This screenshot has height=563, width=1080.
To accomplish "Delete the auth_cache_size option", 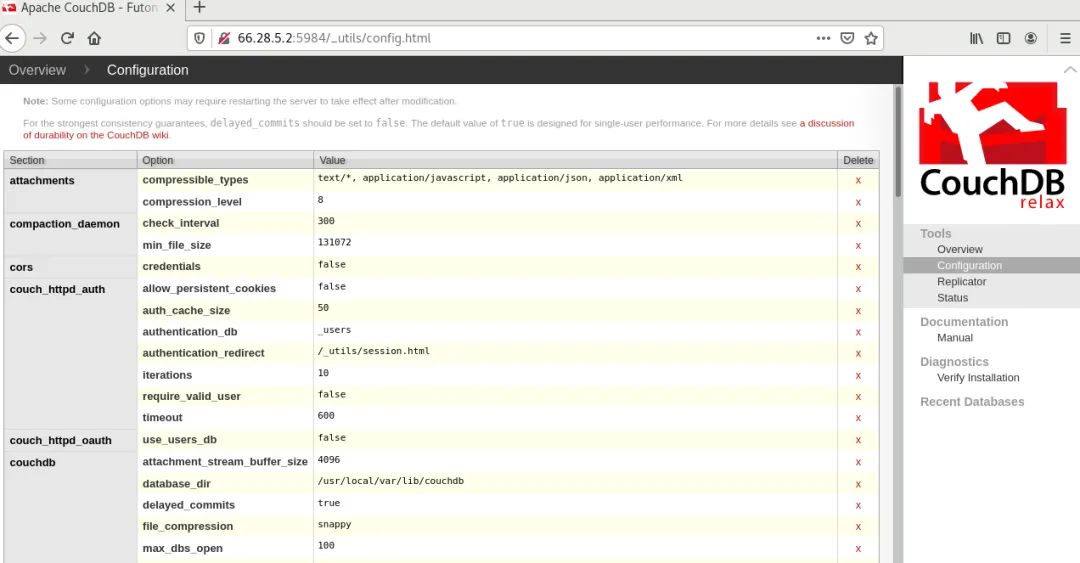I will 858,311.
